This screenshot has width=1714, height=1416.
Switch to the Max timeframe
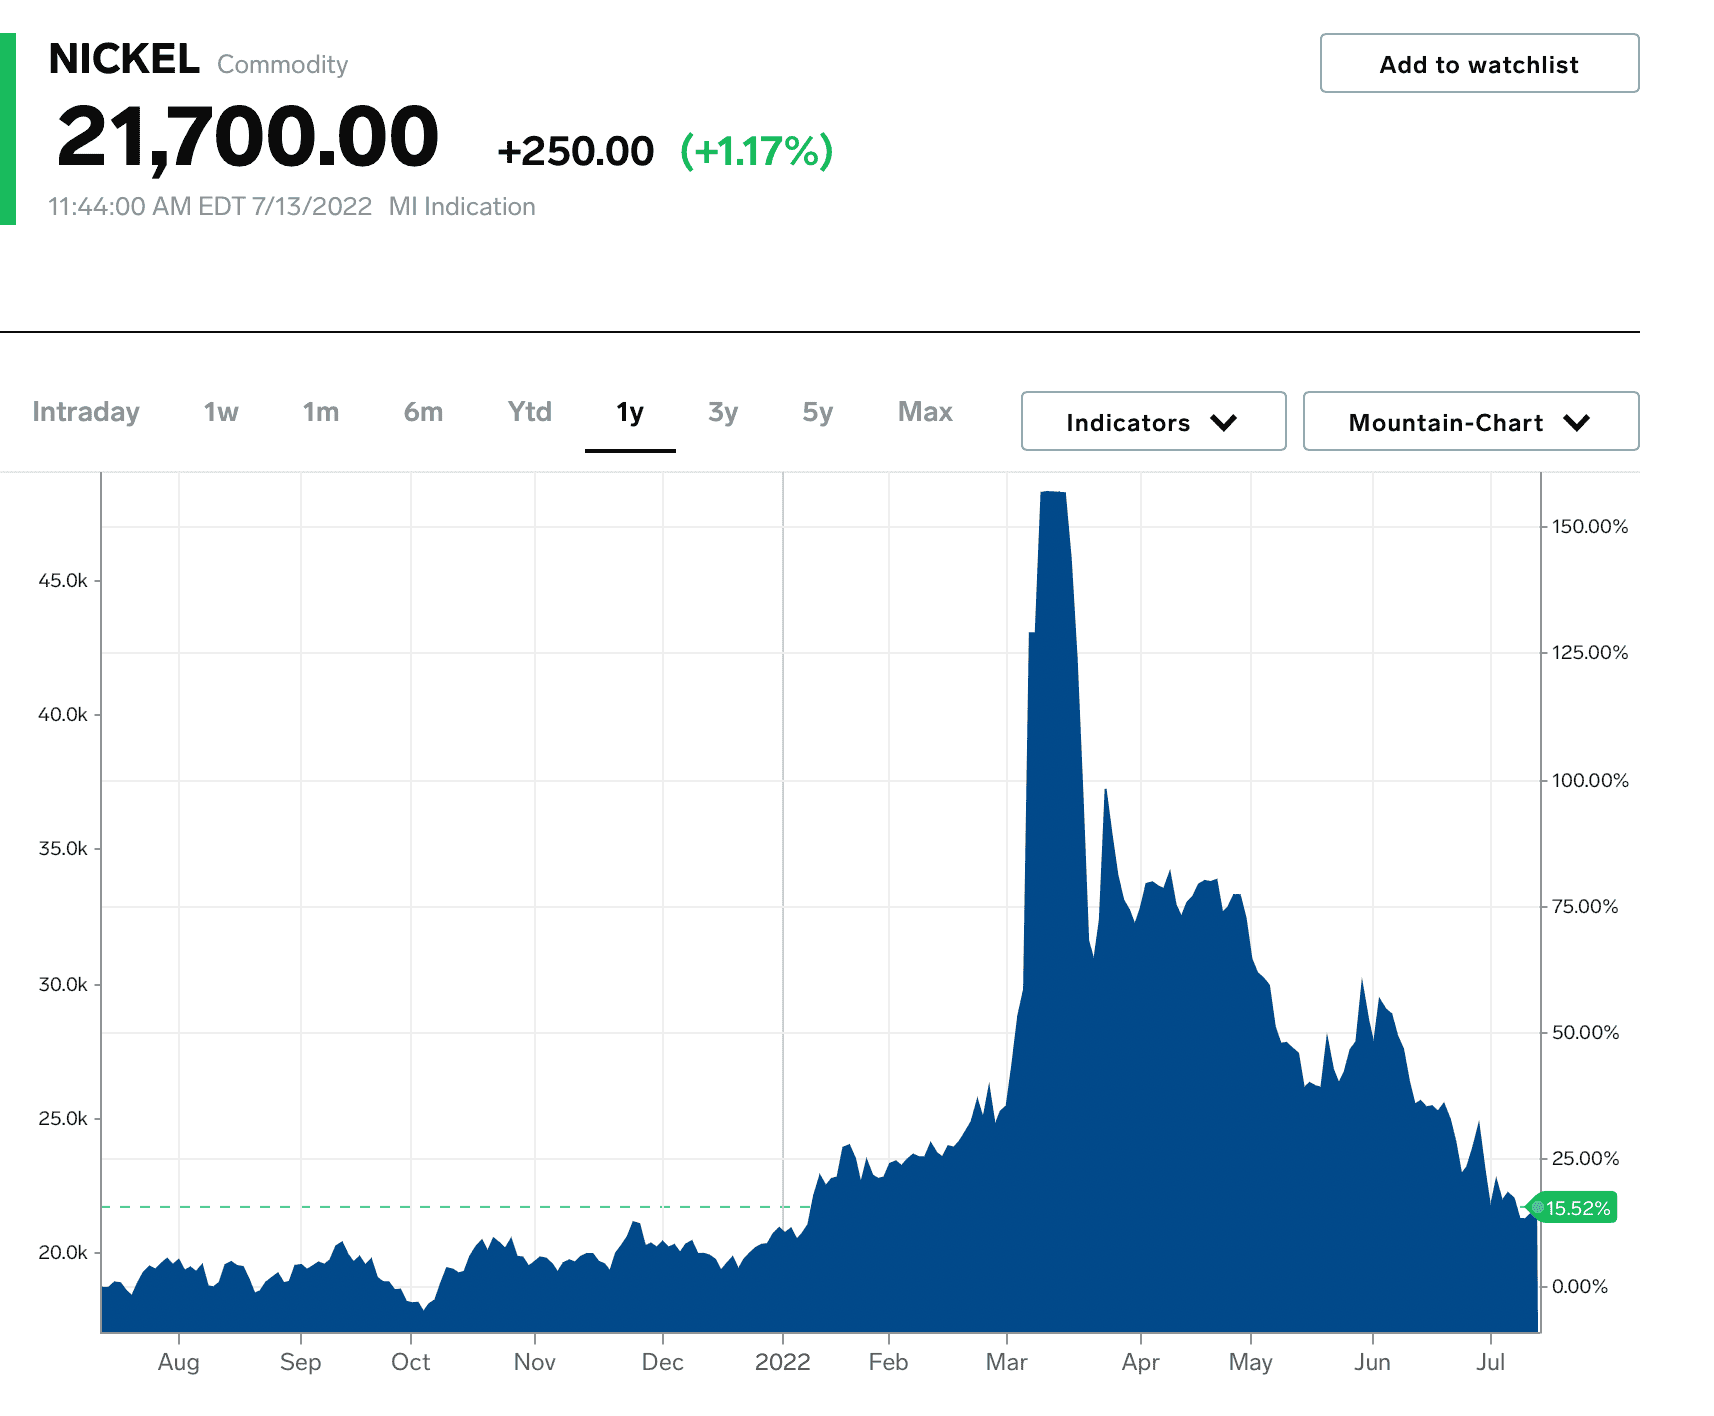click(x=923, y=411)
